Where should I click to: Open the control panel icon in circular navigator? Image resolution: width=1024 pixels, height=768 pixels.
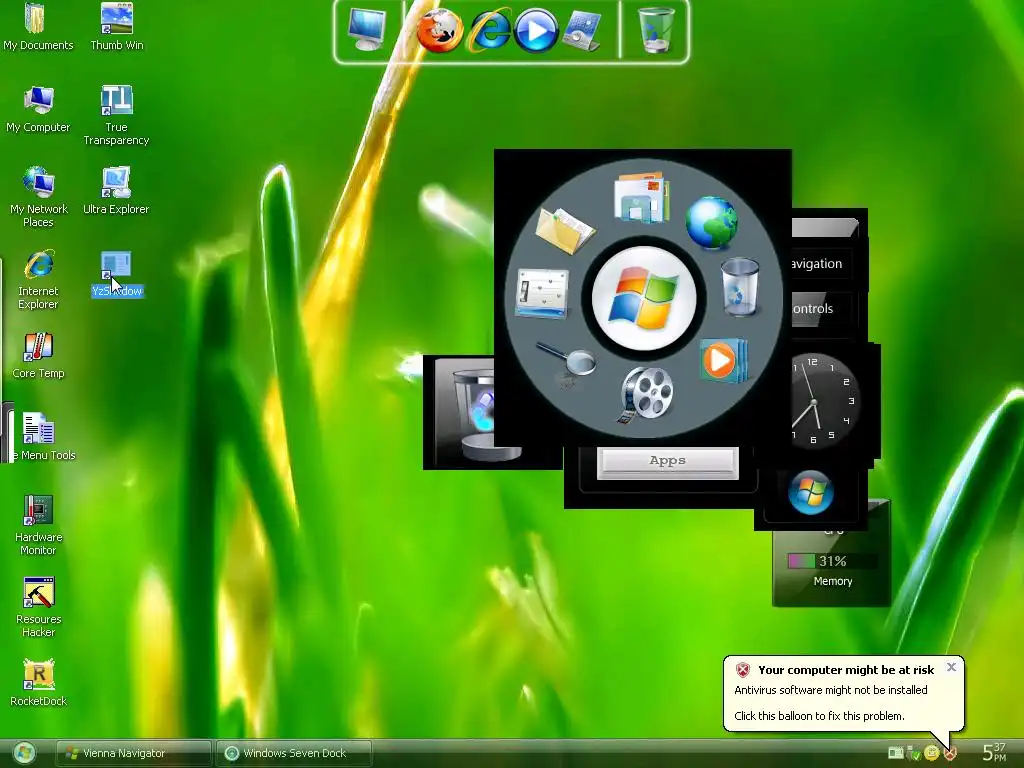[543, 294]
